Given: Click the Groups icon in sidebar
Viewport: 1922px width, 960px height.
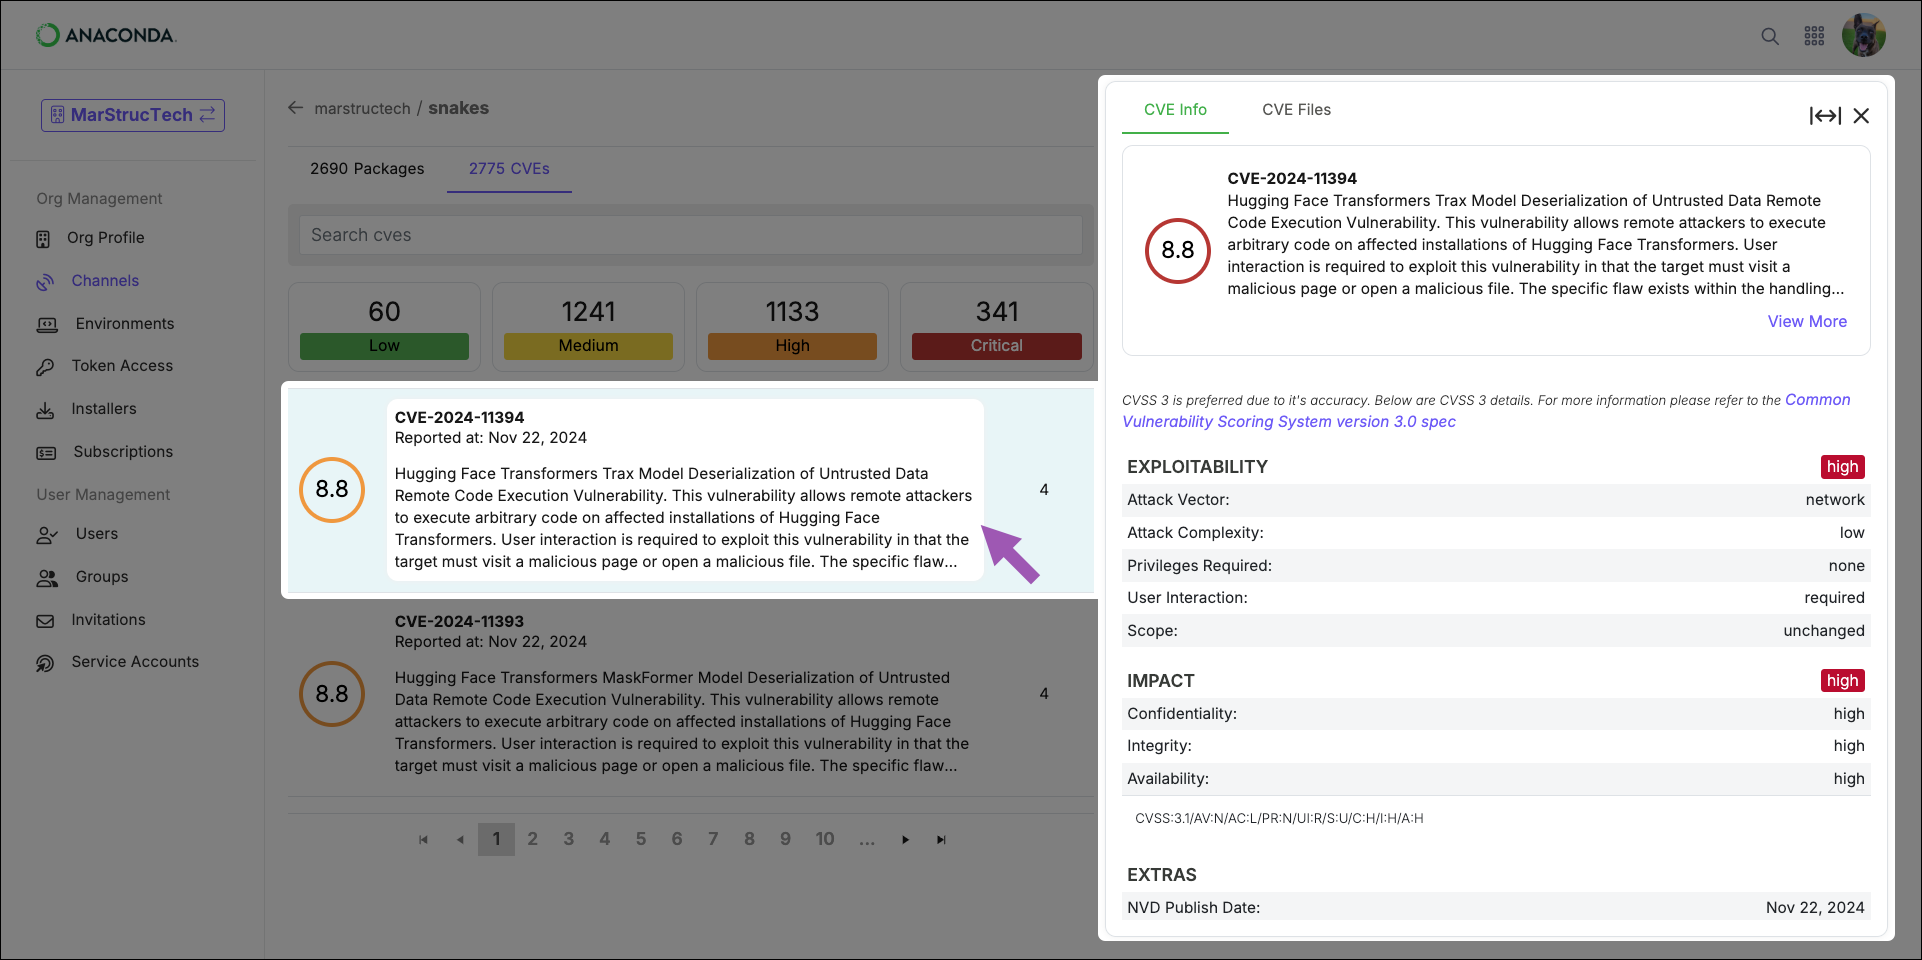Looking at the screenshot, I should 47,578.
